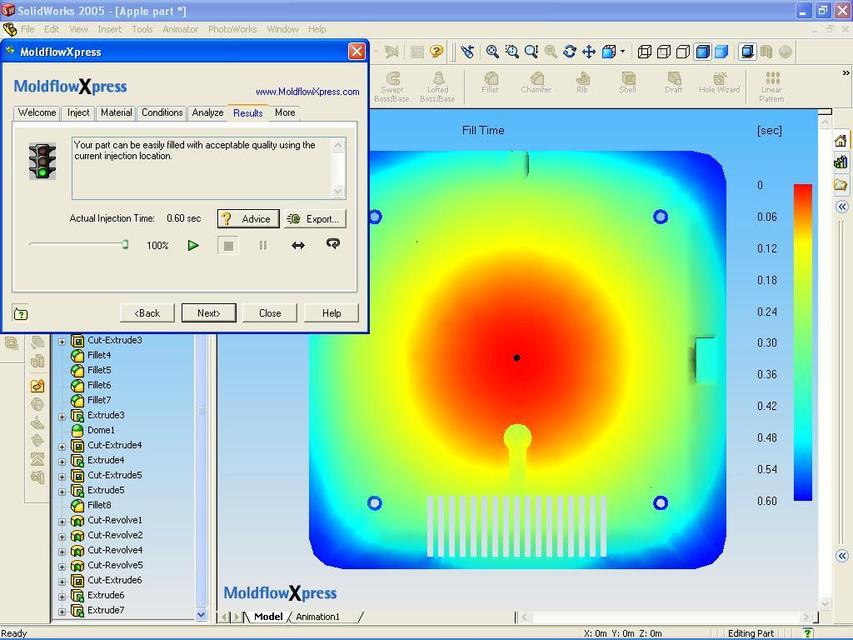Image resolution: width=853 pixels, height=640 pixels.
Task: Play the fill time animation
Action: (193, 245)
